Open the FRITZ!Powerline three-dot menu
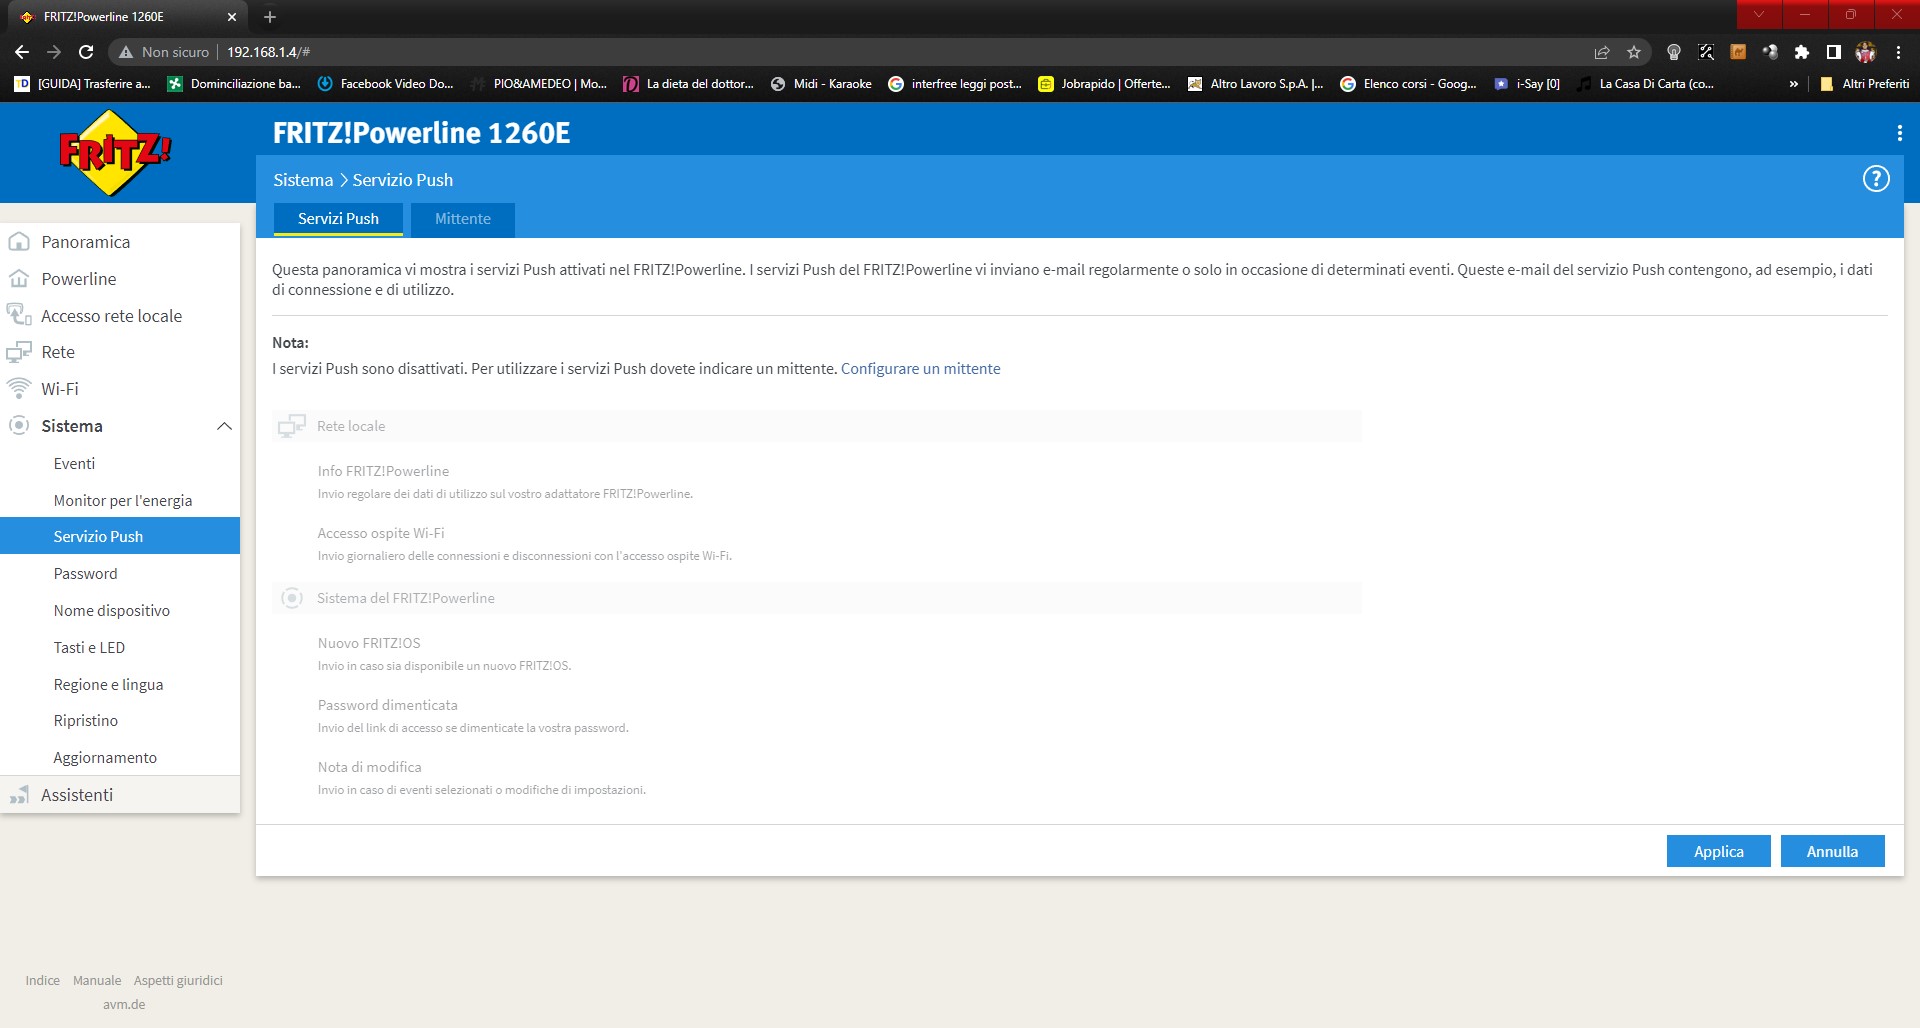Screen dimensions: 1920x1028 pyautogui.click(x=1899, y=133)
